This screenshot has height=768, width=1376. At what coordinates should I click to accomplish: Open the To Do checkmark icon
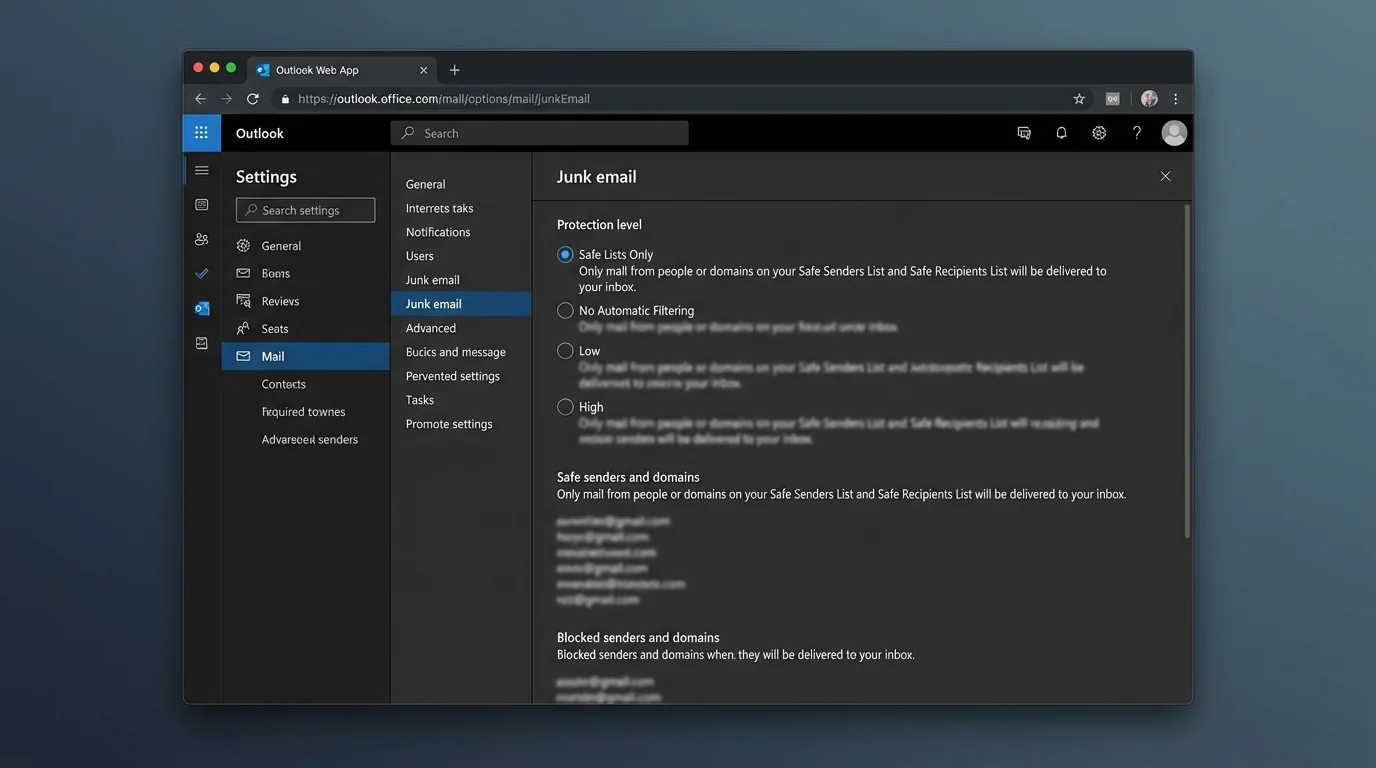201,273
